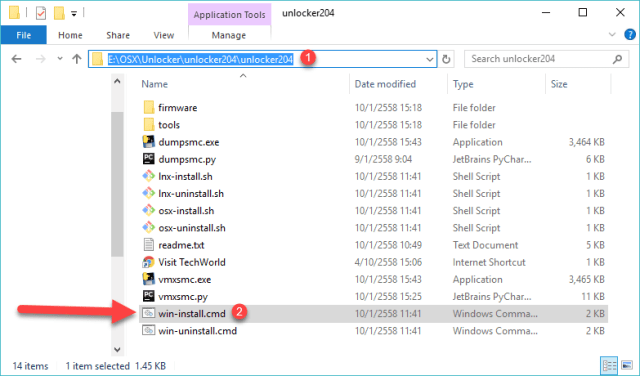Image resolution: width=640 pixels, height=376 pixels.
Task: Open the Manage ribbon tab
Action: (229, 35)
